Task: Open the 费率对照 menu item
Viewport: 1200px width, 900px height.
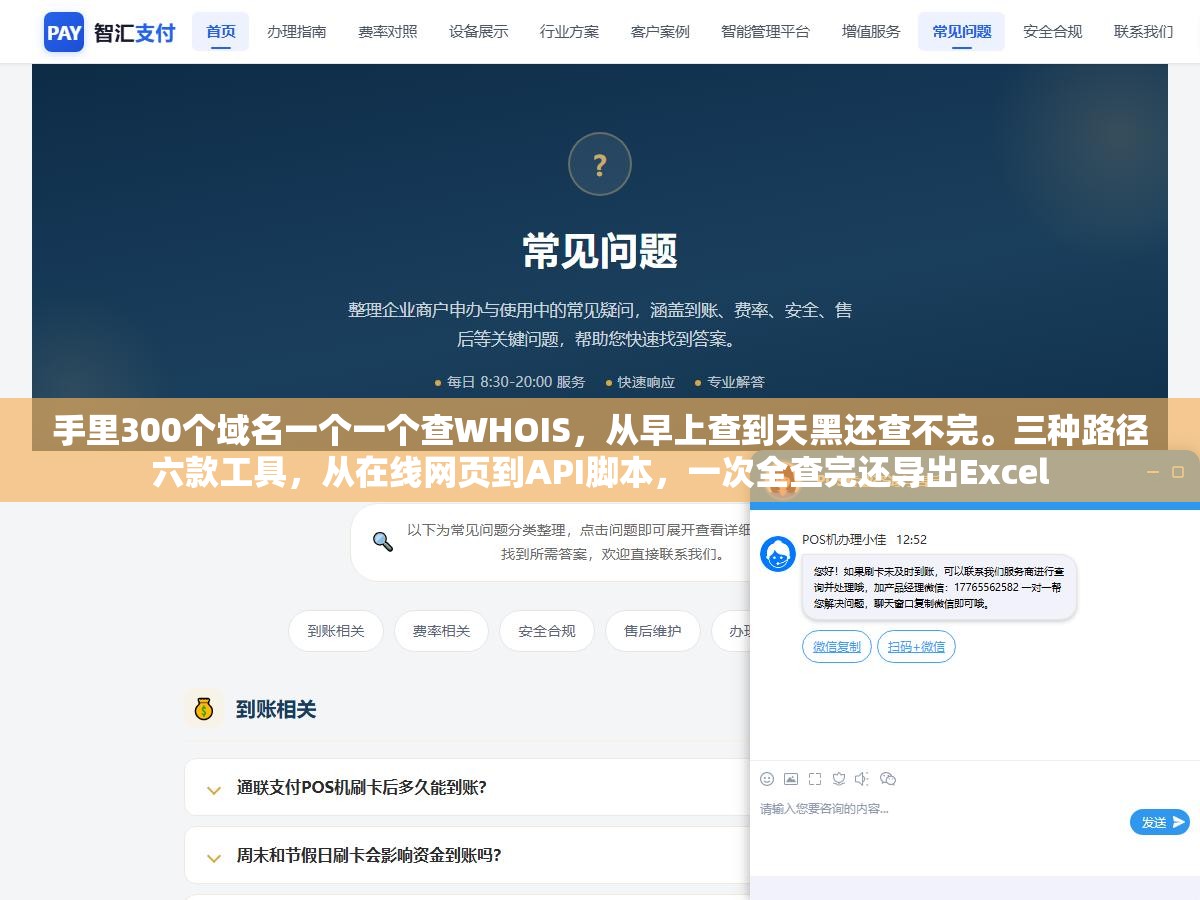Action: tap(388, 32)
